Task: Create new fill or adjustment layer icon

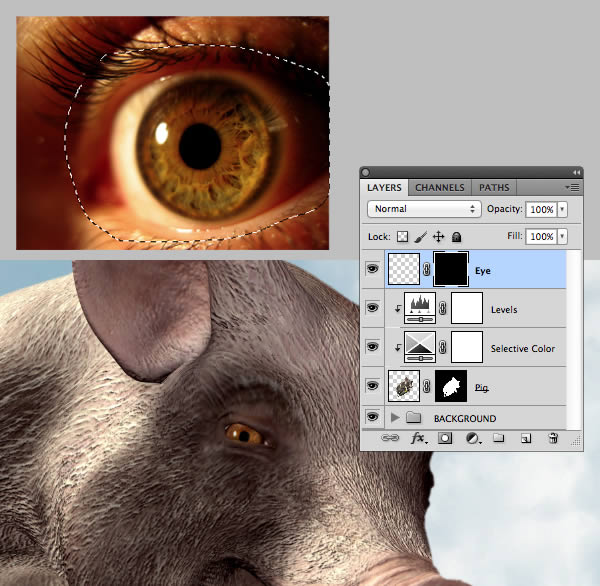Action: (473, 438)
